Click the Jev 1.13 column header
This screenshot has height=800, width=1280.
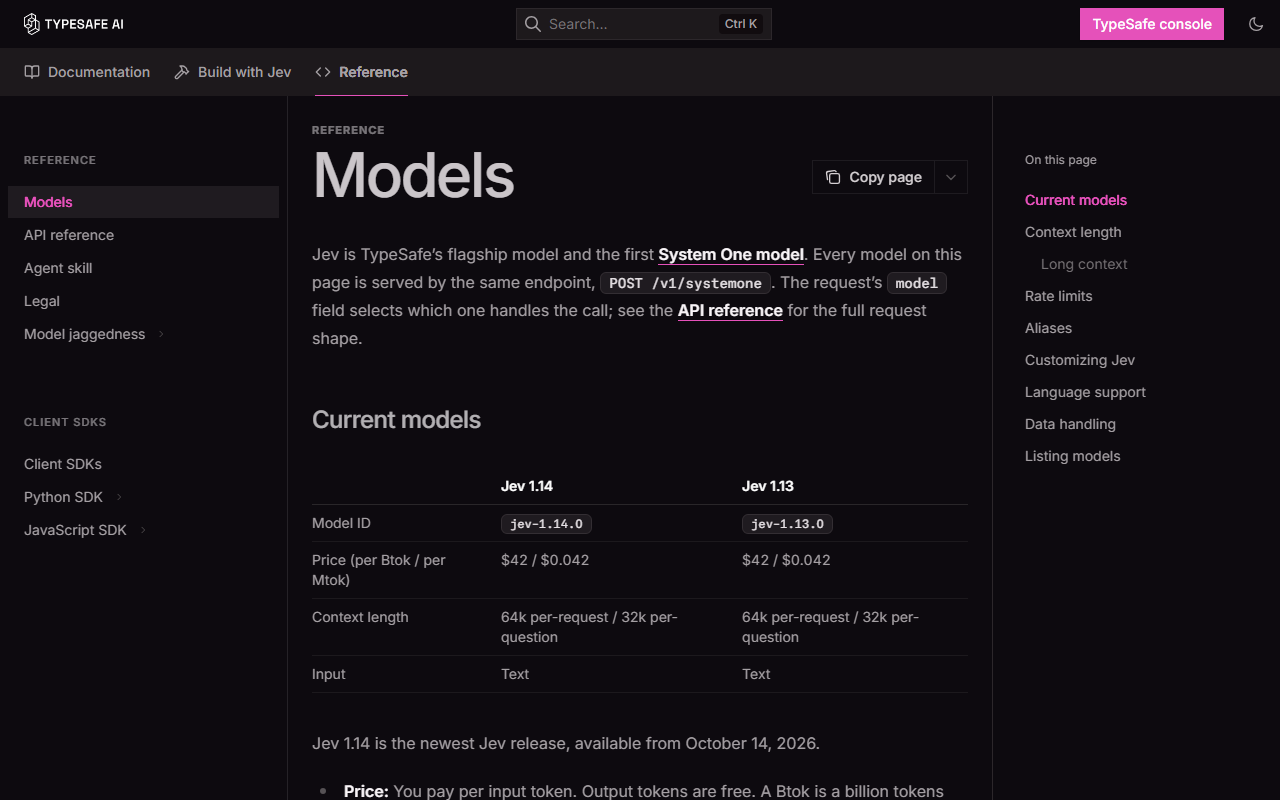(768, 486)
